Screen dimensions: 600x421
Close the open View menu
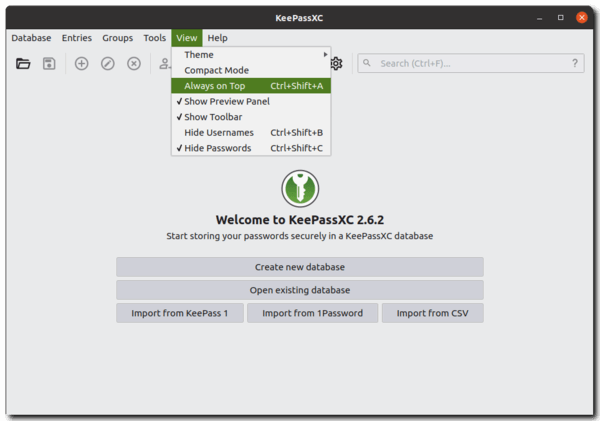pyautogui.click(x=187, y=38)
